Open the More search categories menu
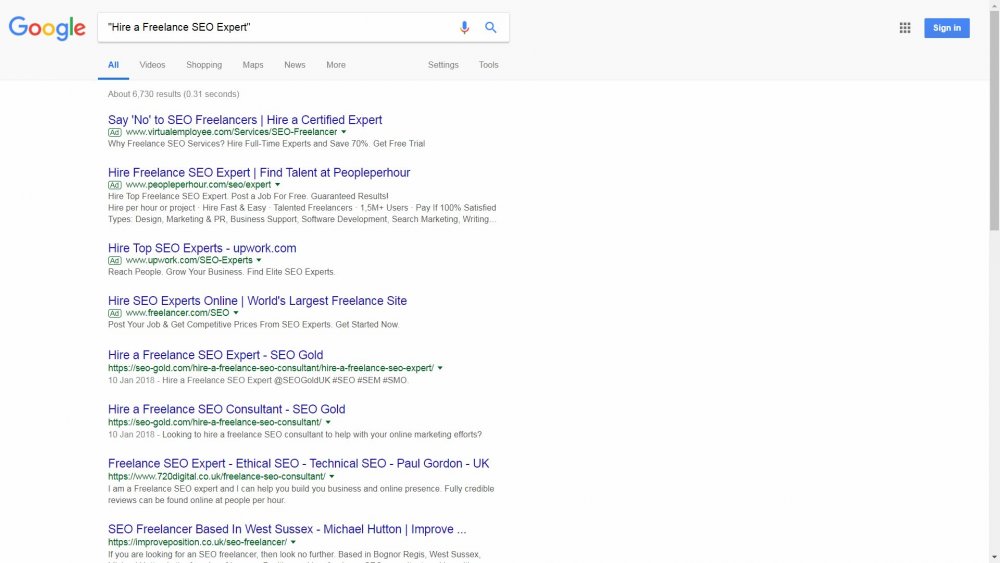 tap(336, 65)
